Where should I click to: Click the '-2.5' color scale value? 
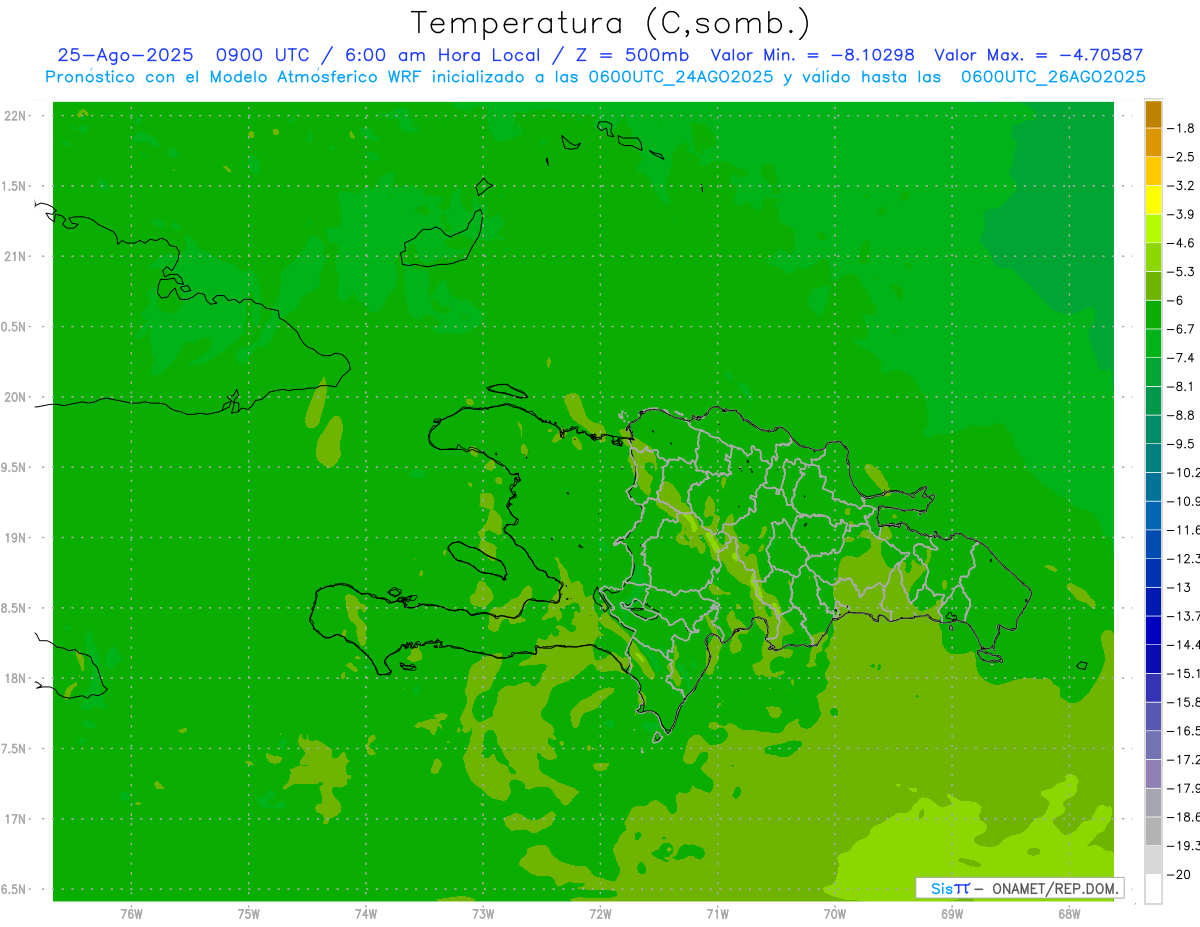pos(1181,157)
